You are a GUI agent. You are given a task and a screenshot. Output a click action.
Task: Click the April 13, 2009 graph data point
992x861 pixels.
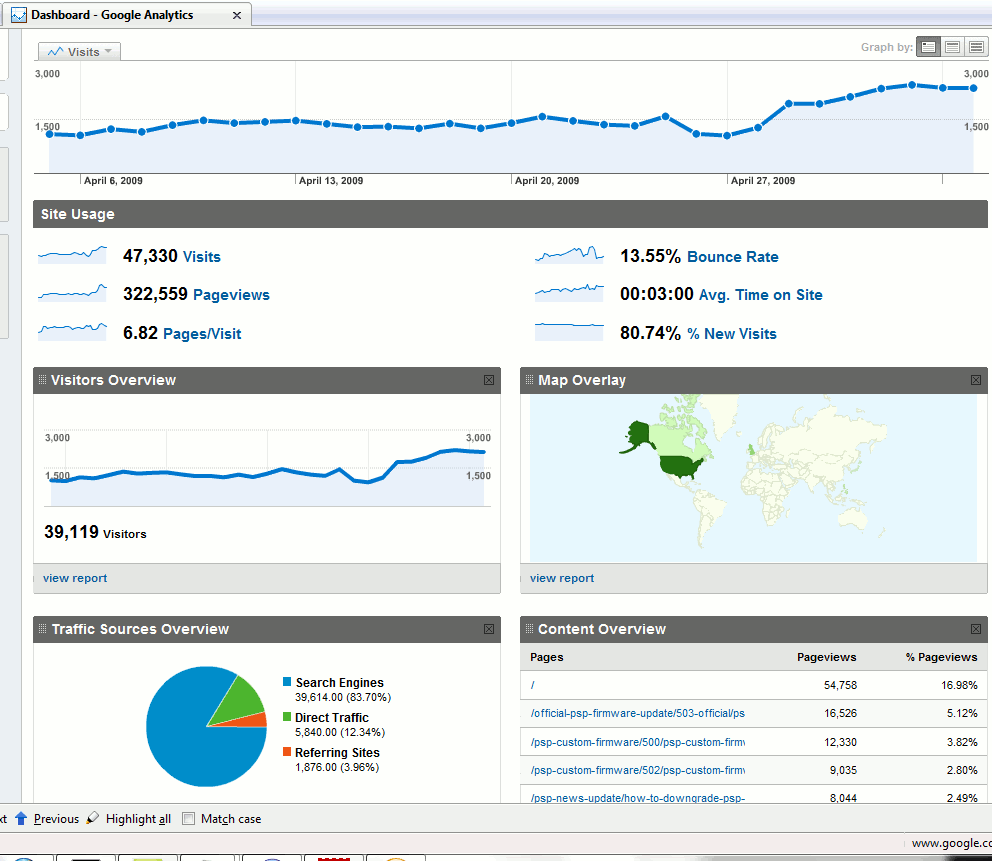point(295,120)
